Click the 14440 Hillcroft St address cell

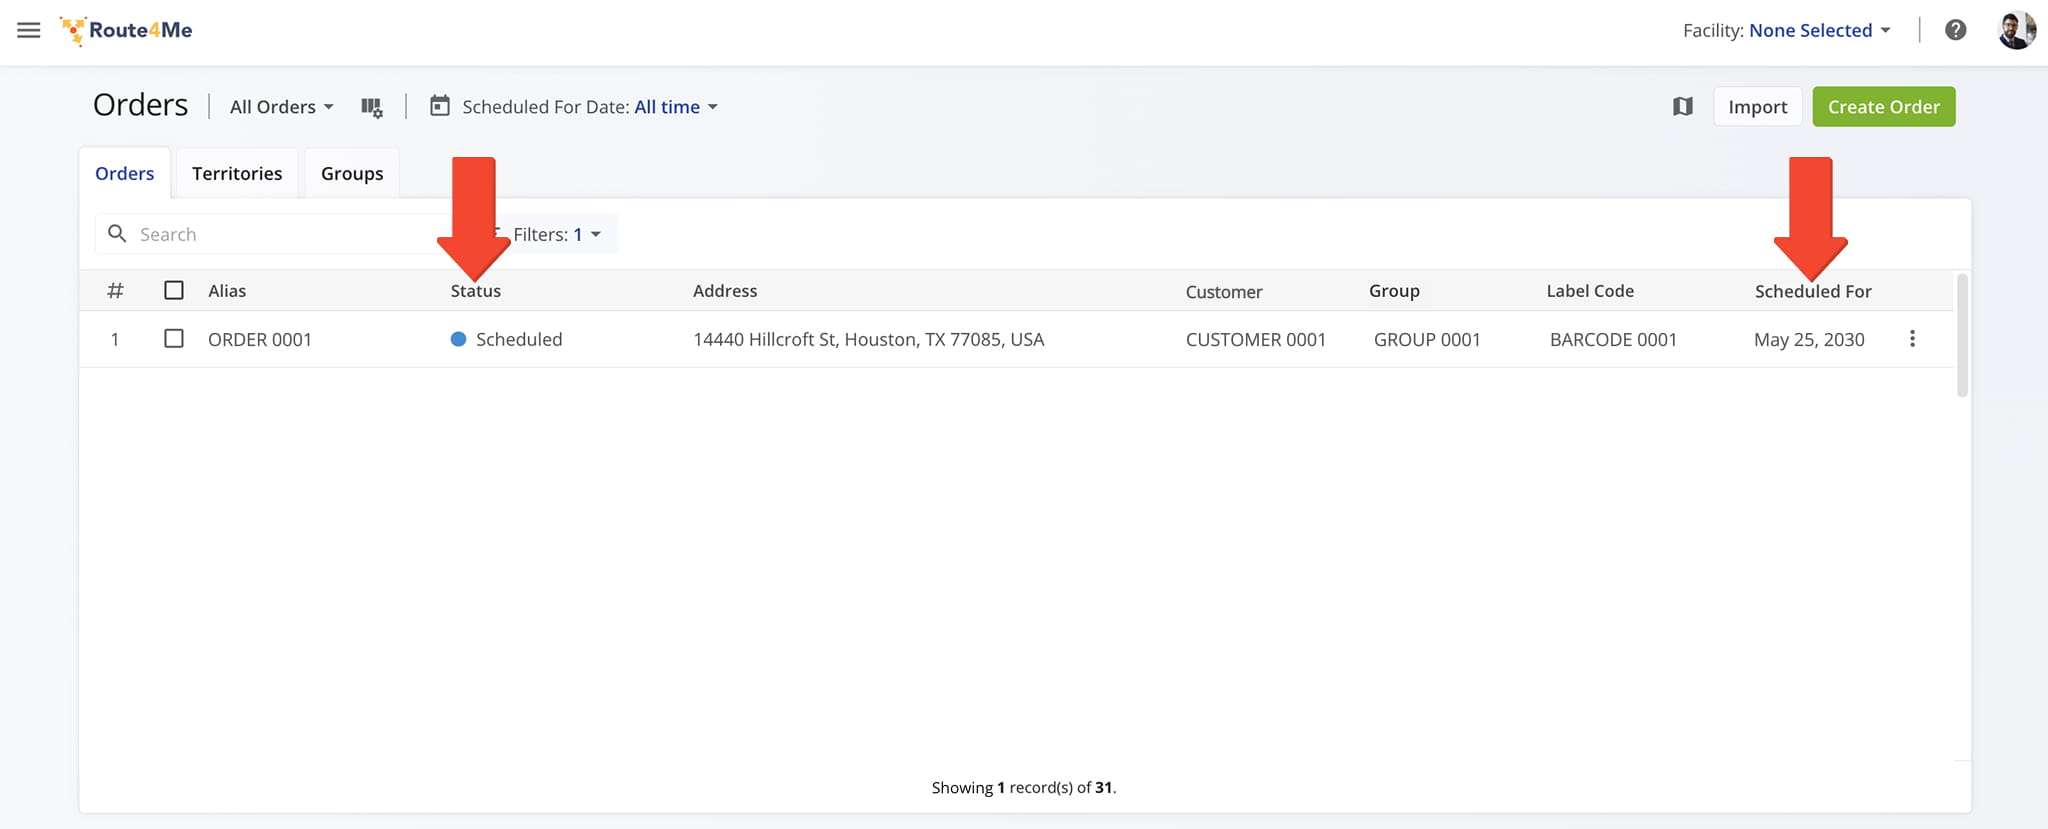pos(869,339)
